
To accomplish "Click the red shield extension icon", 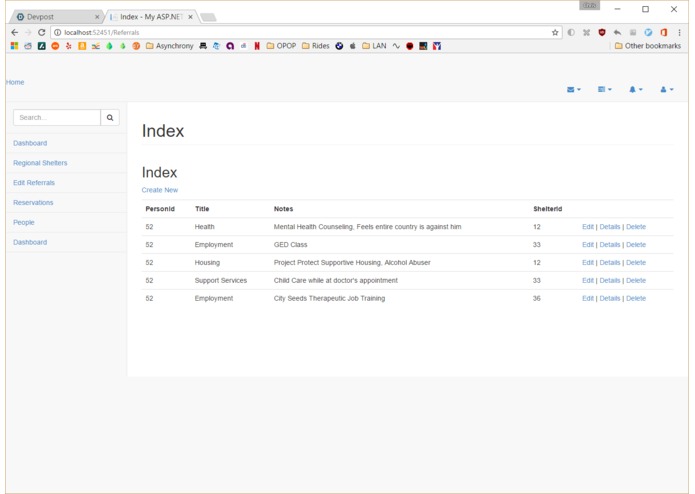I will pyautogui.click(x=602, y=32).
